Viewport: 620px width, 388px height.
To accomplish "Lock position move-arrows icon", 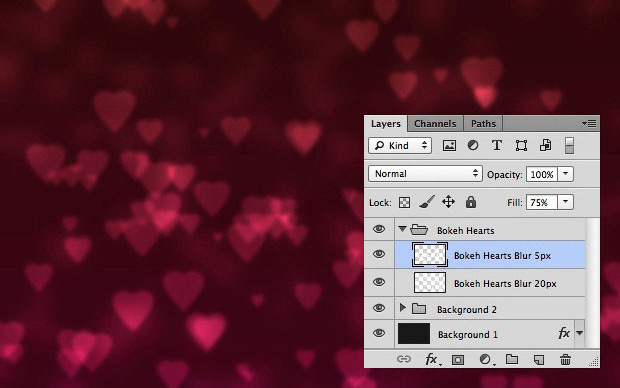I will (x=448, y=202).
